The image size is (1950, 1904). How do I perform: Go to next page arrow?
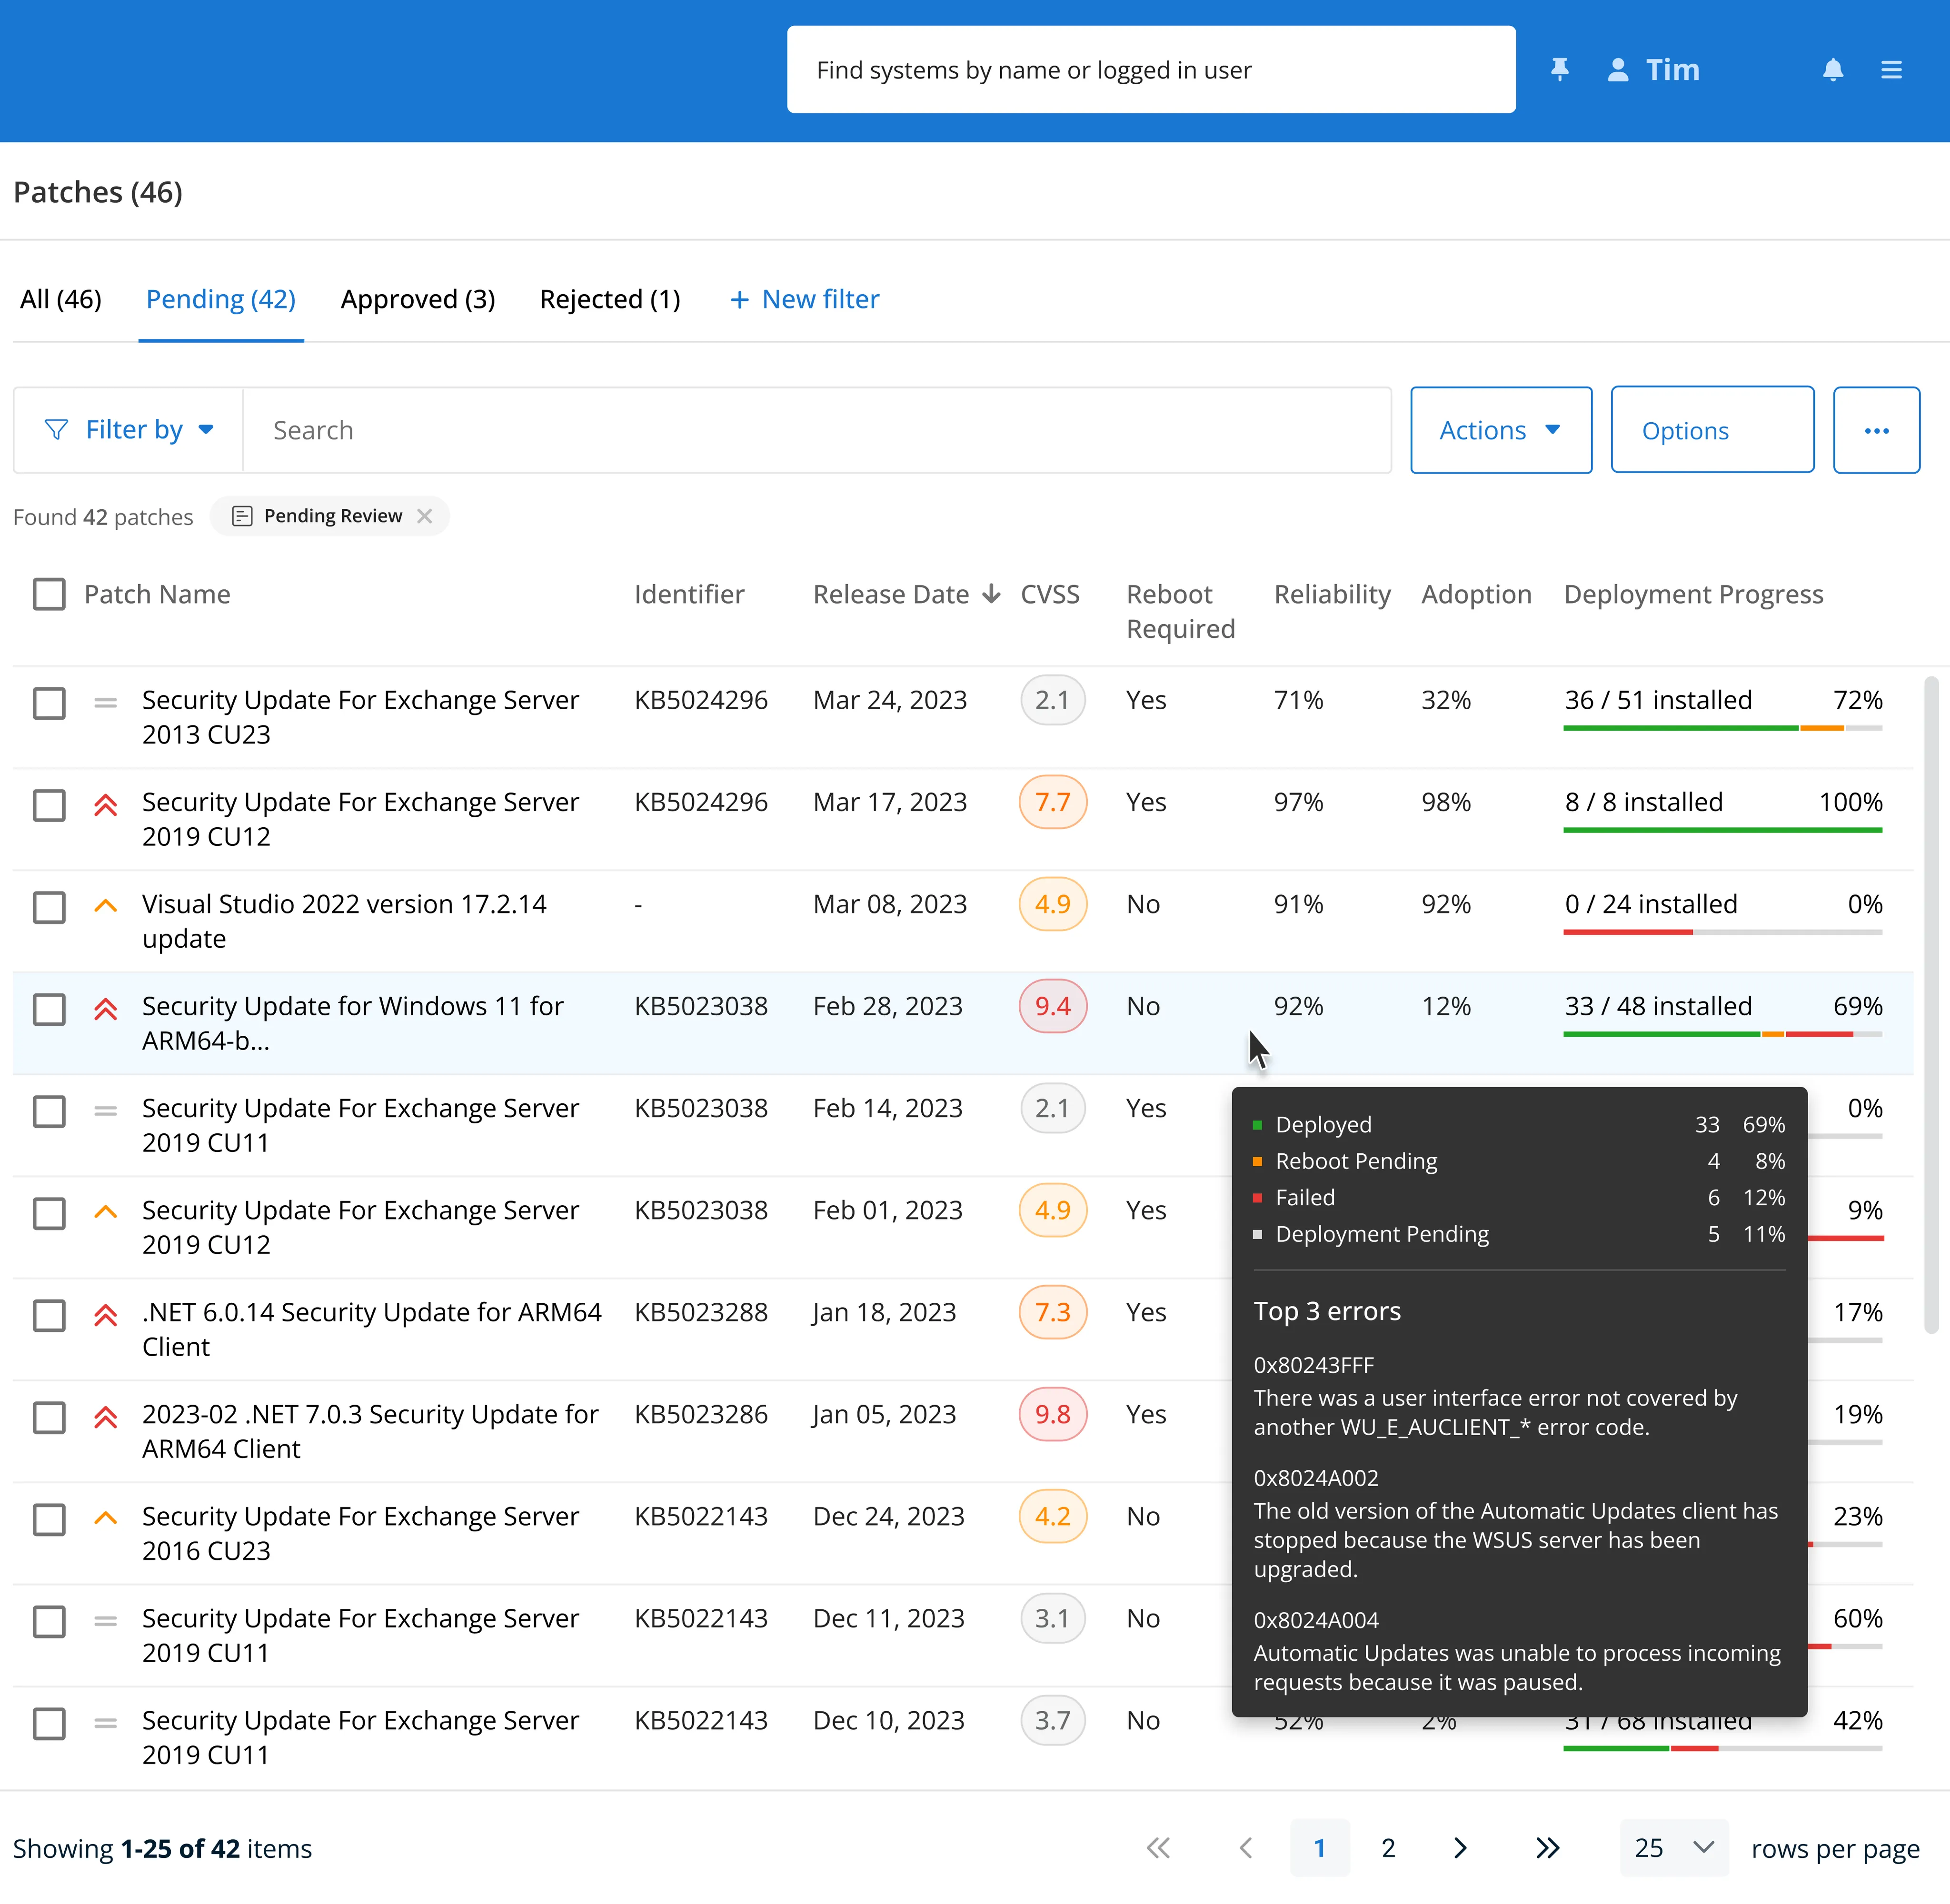coord(1459,1847)
